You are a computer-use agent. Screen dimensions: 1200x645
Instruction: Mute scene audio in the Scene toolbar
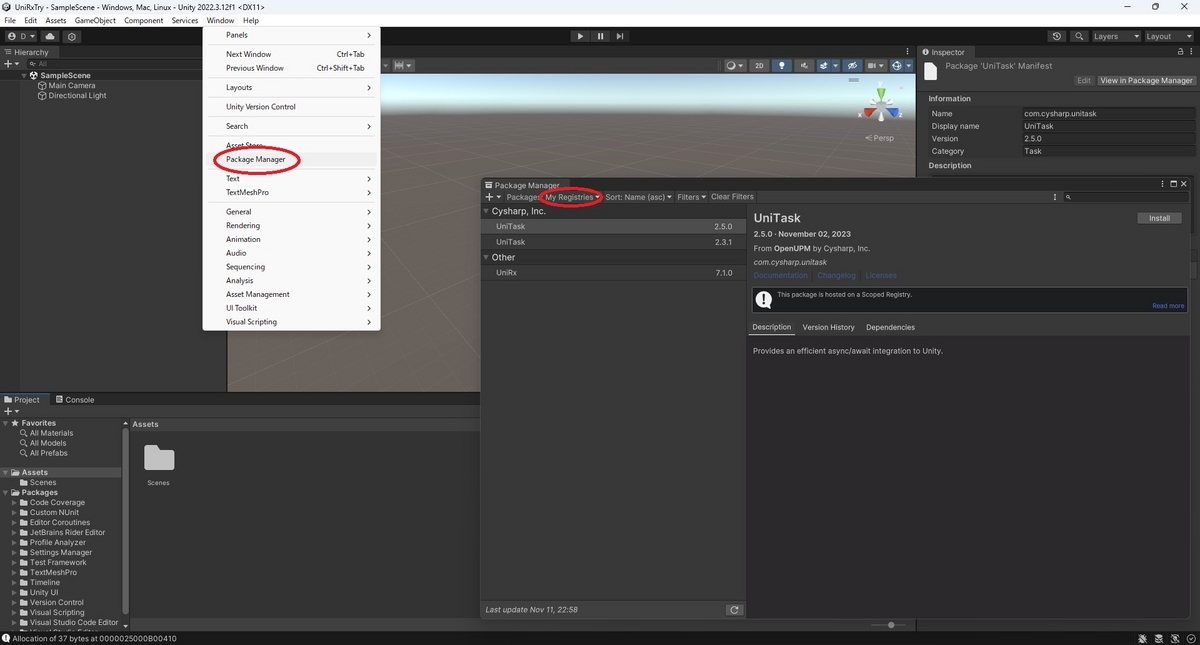pyautogui.click(x=804, y=65)
